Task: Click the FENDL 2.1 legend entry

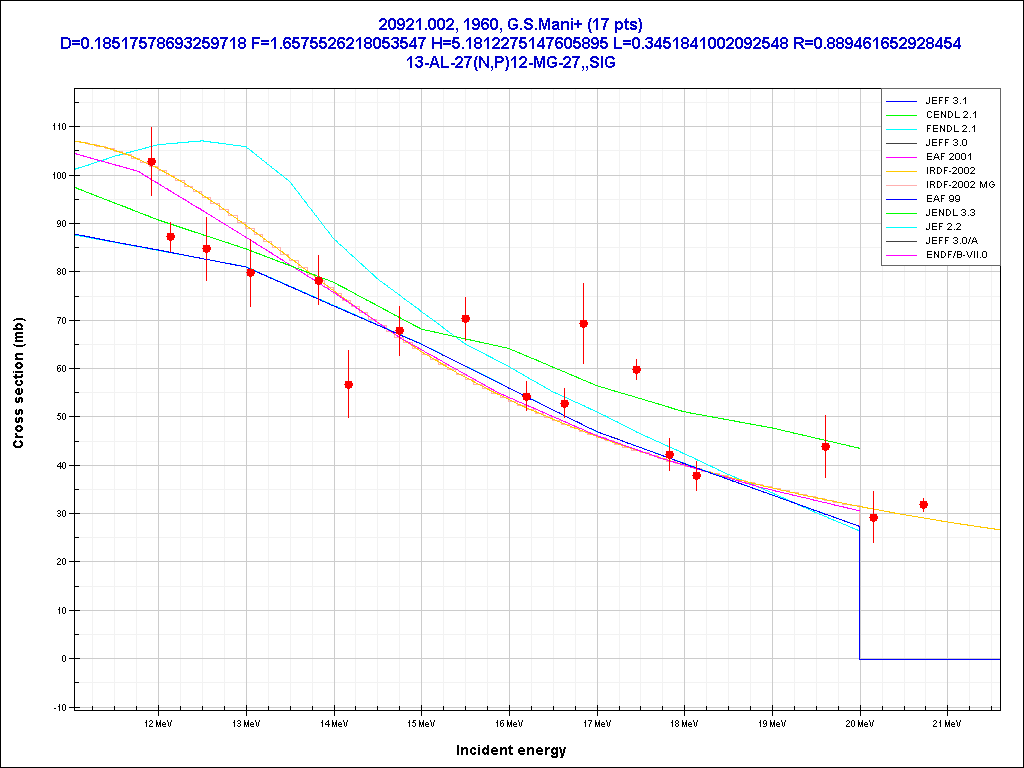Action: [950, 129]
